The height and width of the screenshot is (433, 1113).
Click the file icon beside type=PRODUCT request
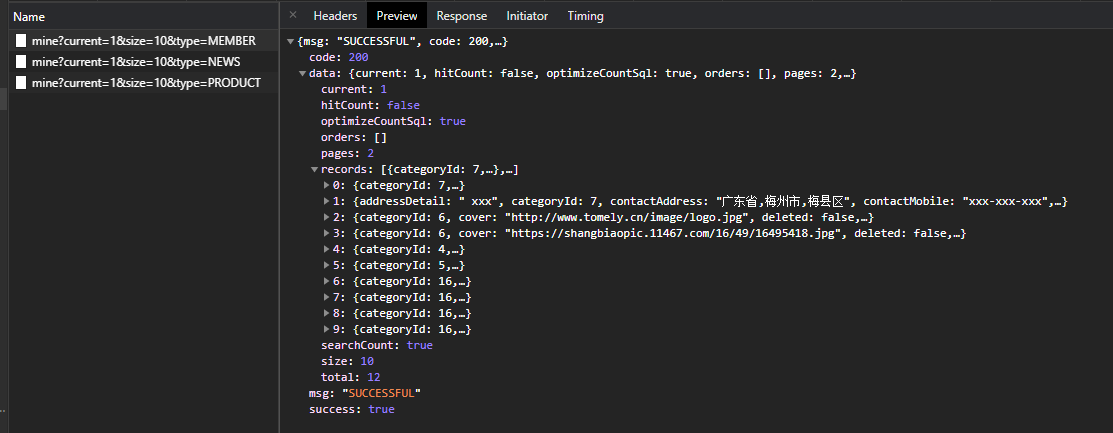[20, 83]
